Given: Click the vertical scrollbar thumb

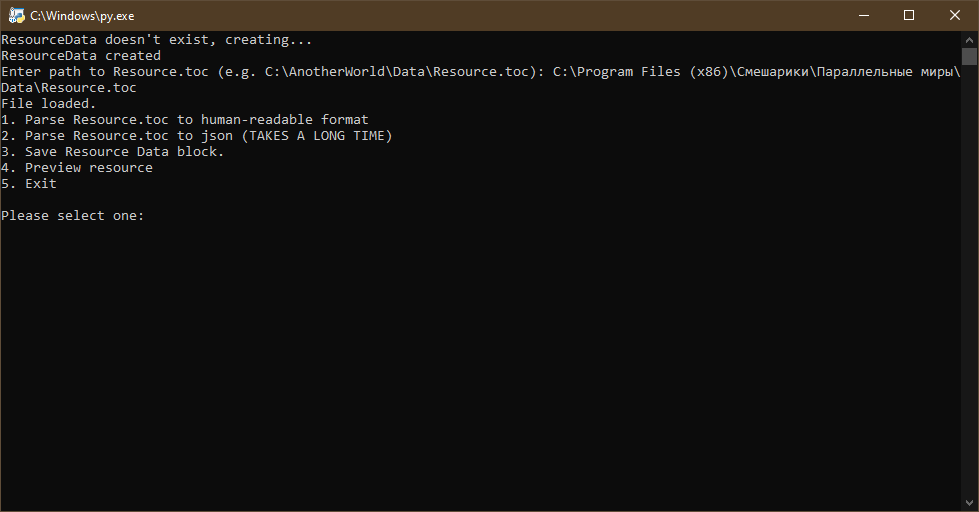Looking at the screenshot, I should click(969, 56).
